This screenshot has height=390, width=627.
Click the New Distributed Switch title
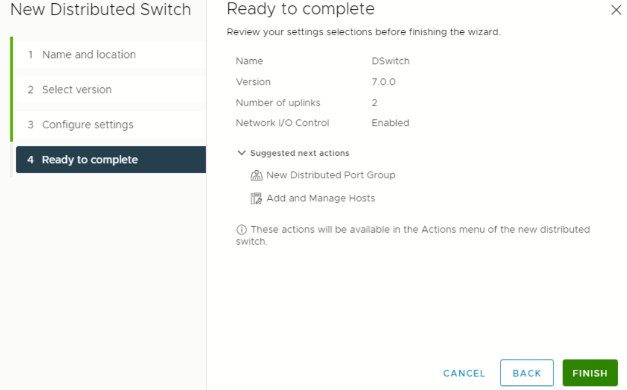tap(100, 10)
